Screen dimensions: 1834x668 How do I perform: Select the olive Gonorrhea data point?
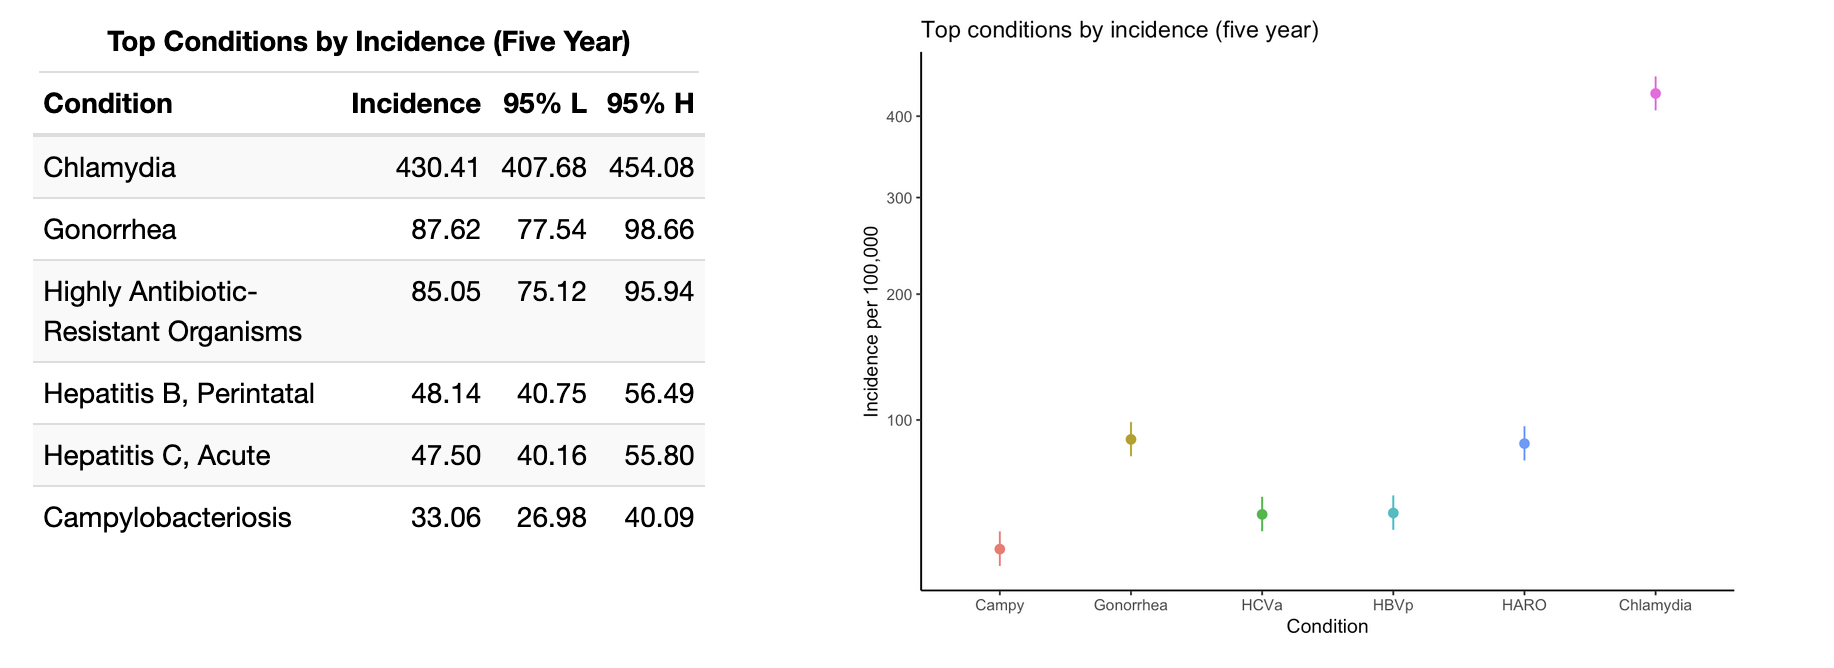[1131, 439]
